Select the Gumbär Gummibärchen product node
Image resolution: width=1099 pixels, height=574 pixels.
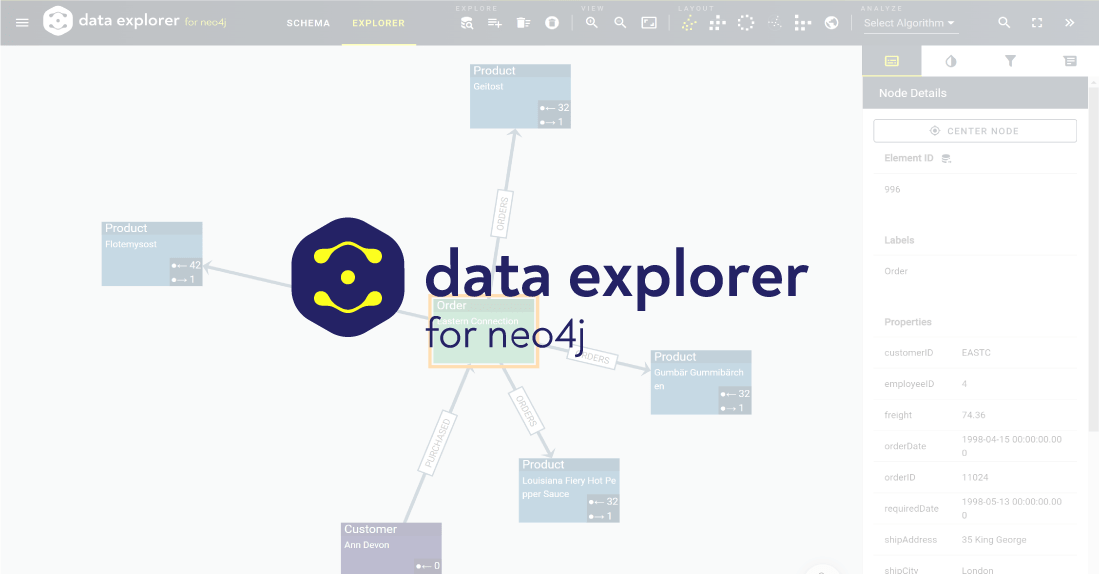click(701, 382)
